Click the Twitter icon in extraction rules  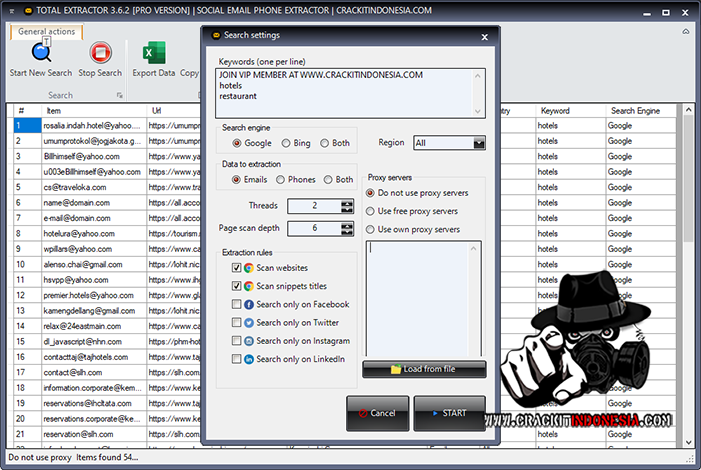click(248, 323)
